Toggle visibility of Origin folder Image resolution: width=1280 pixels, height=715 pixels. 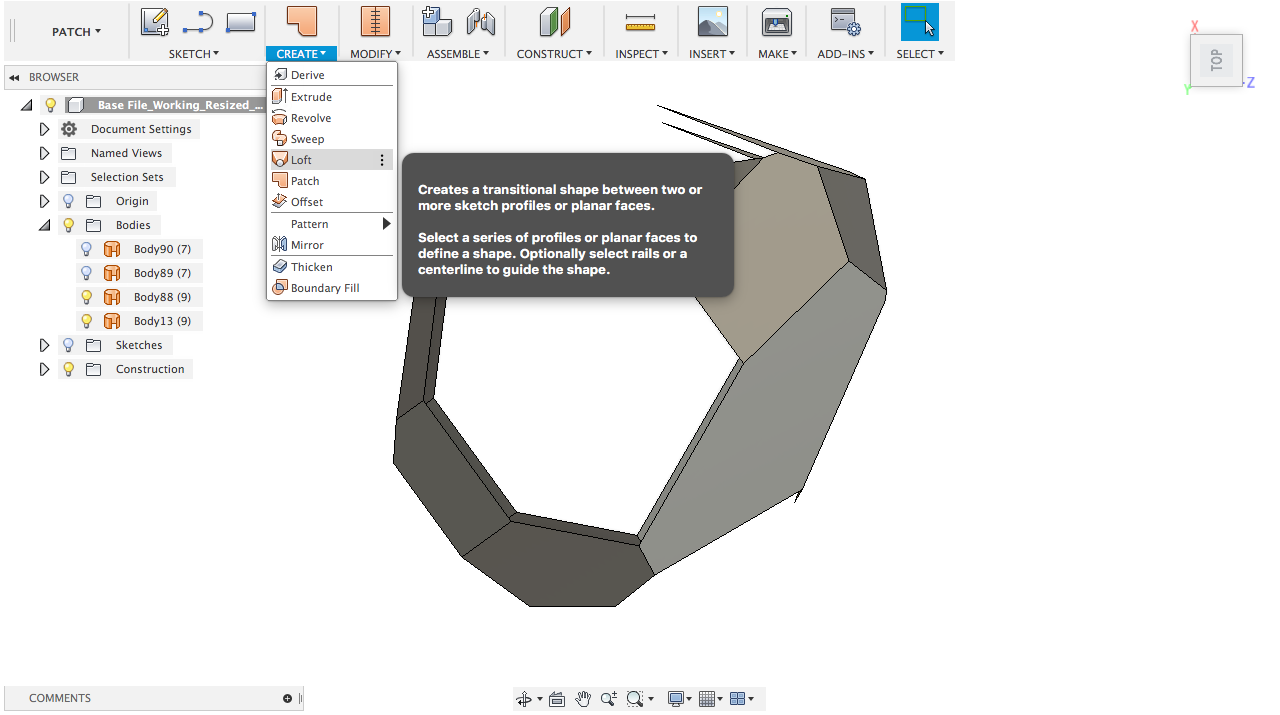[x=69, y=201]
